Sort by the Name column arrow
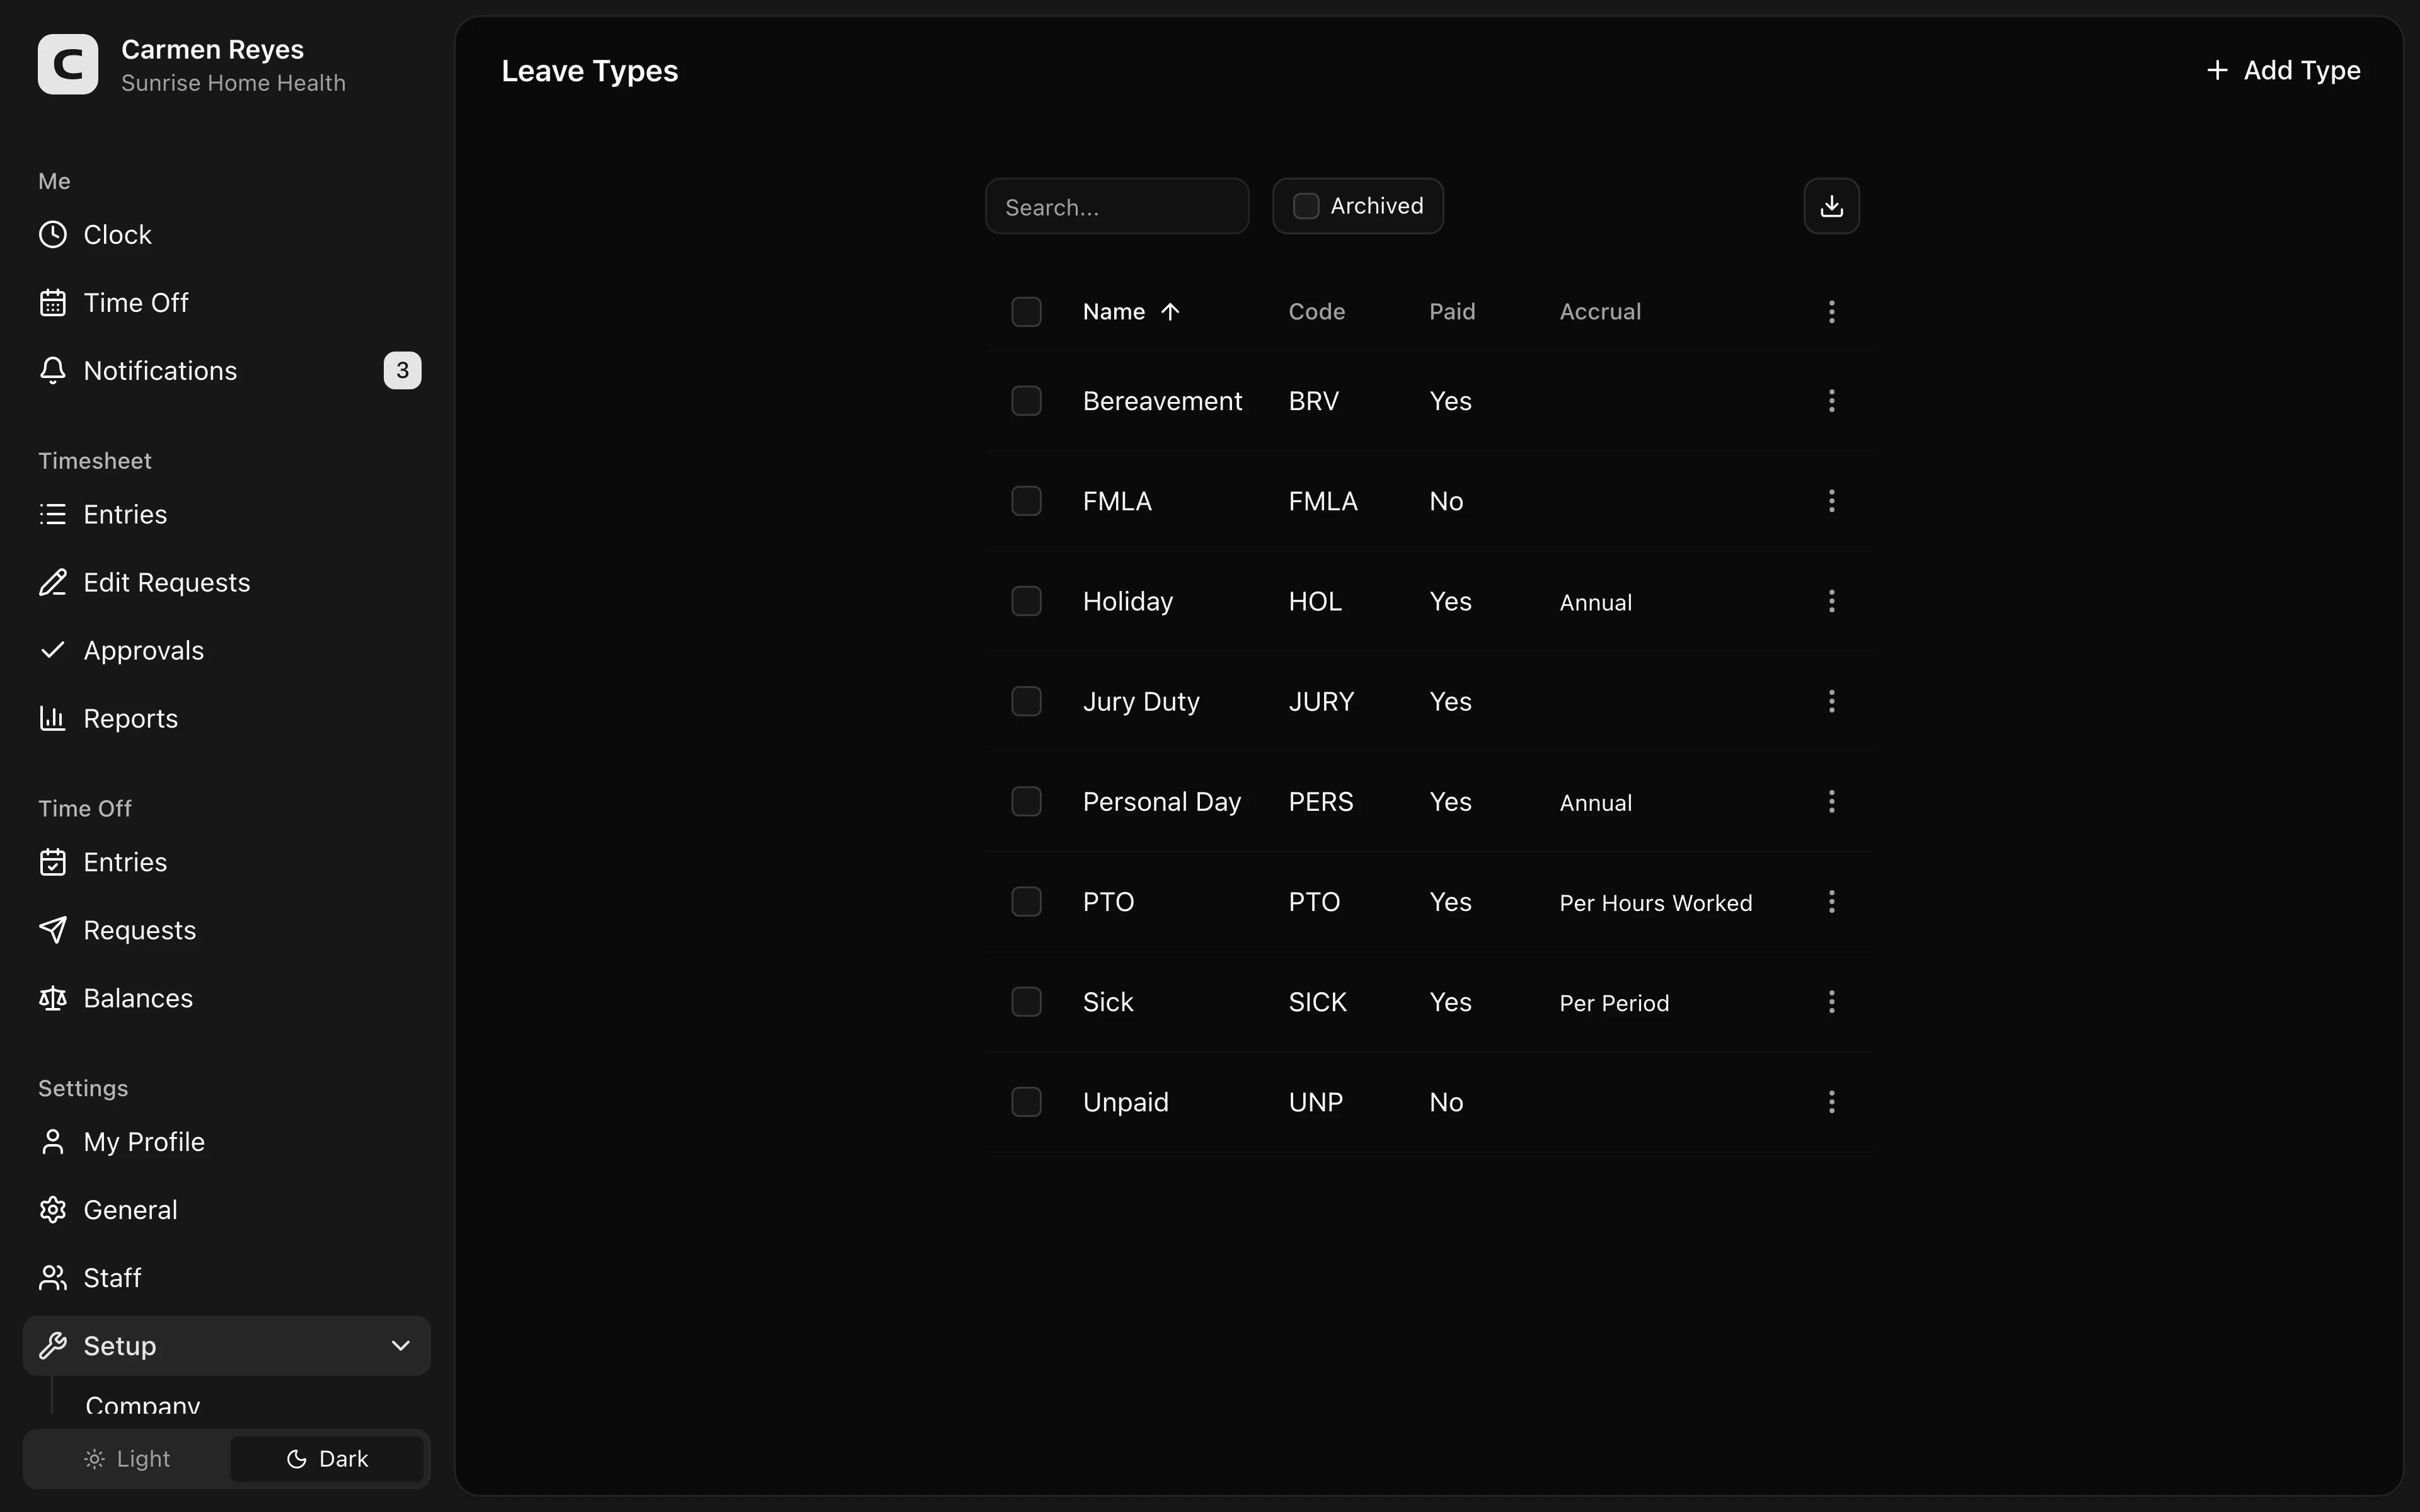This screenshot has width=2420, height=1512. 1170,312
